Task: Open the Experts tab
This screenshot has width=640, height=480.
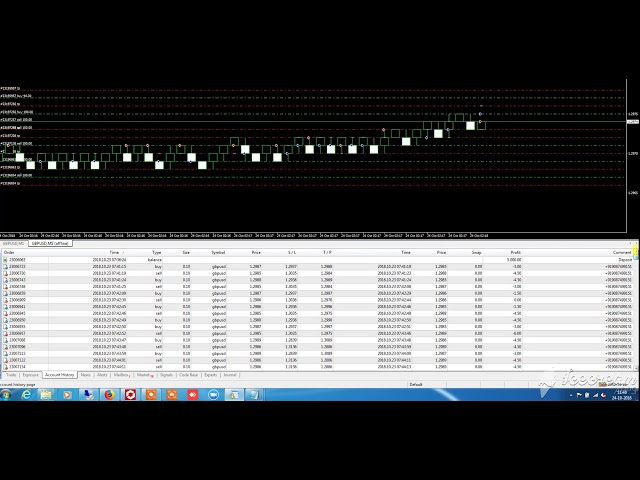Action: click(x=210, y=375)
